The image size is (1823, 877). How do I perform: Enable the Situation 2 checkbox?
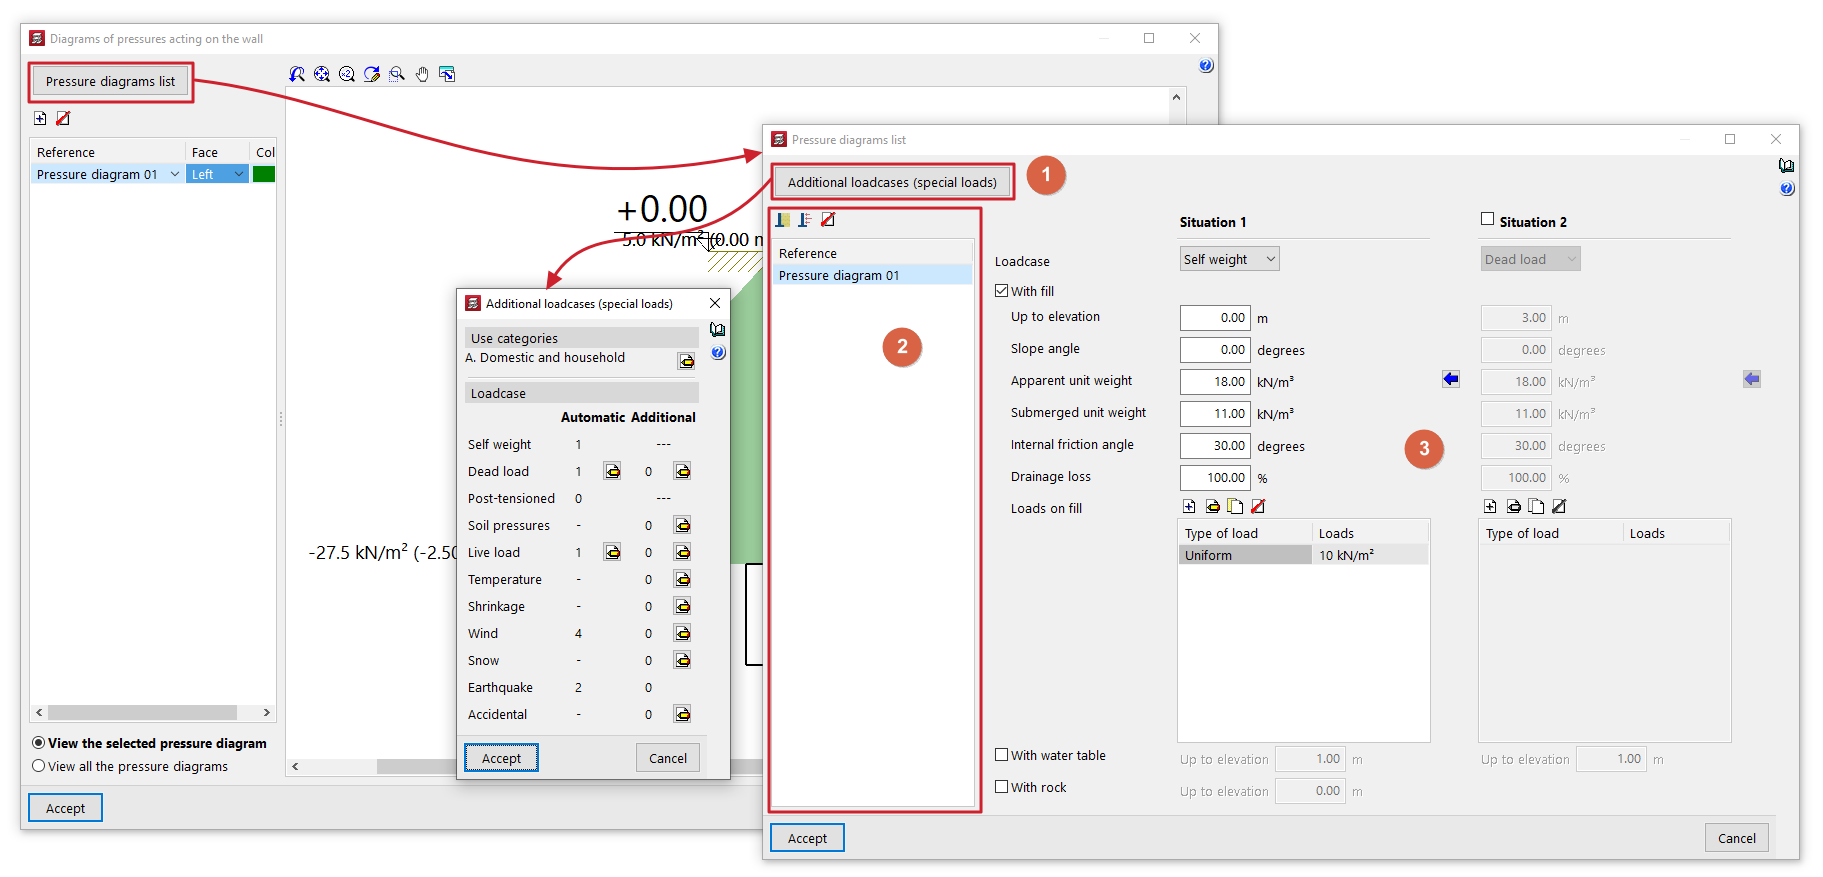1487,219
